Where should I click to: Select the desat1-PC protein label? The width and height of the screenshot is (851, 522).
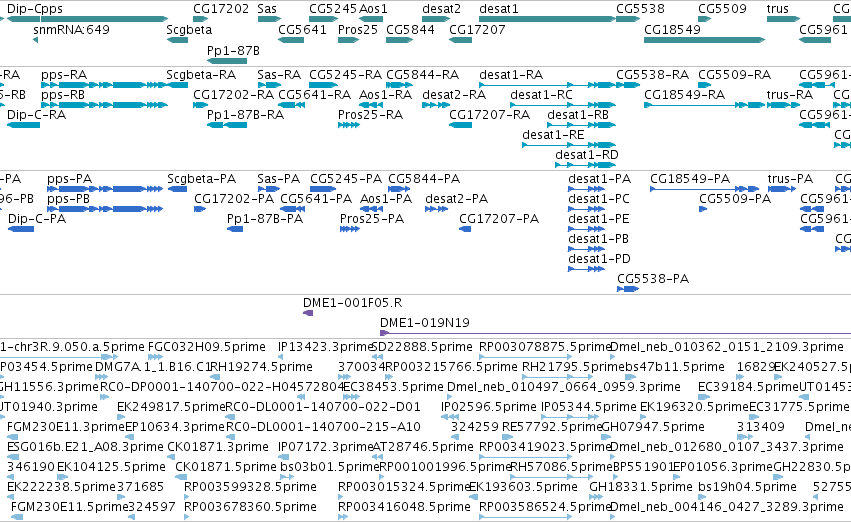tap(599, 199)
